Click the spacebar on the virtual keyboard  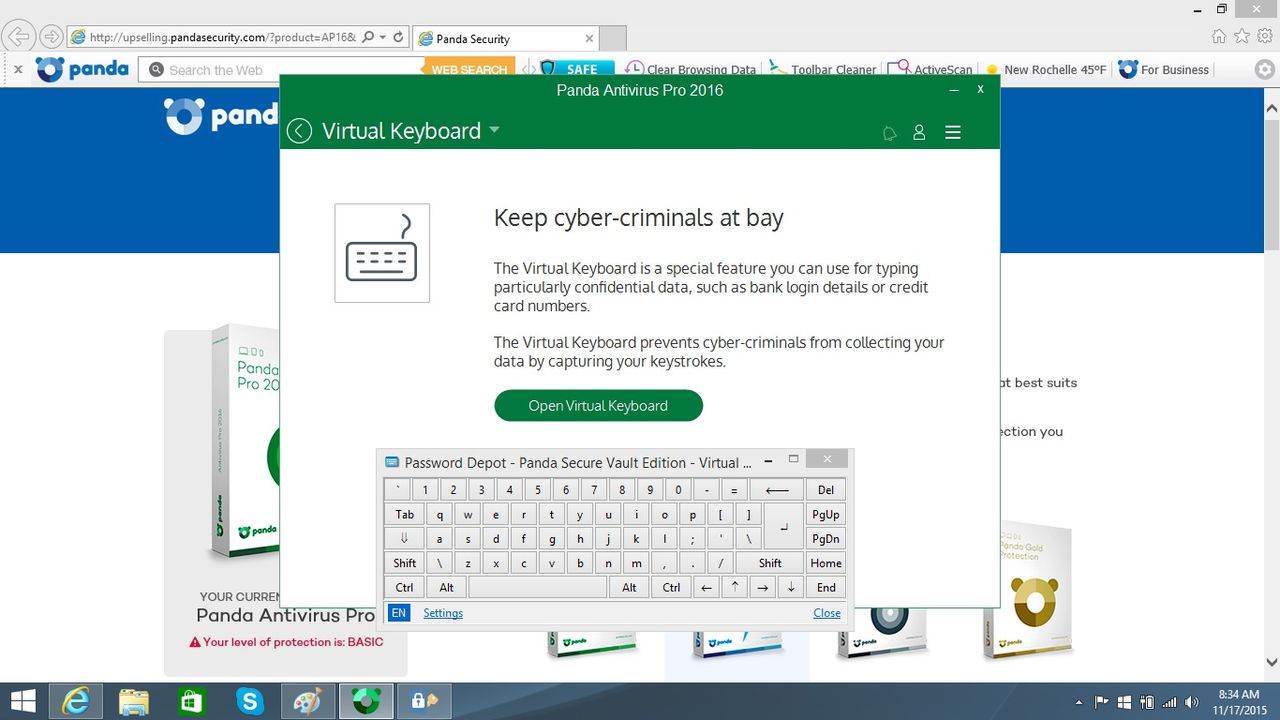(x=538, y=587)
